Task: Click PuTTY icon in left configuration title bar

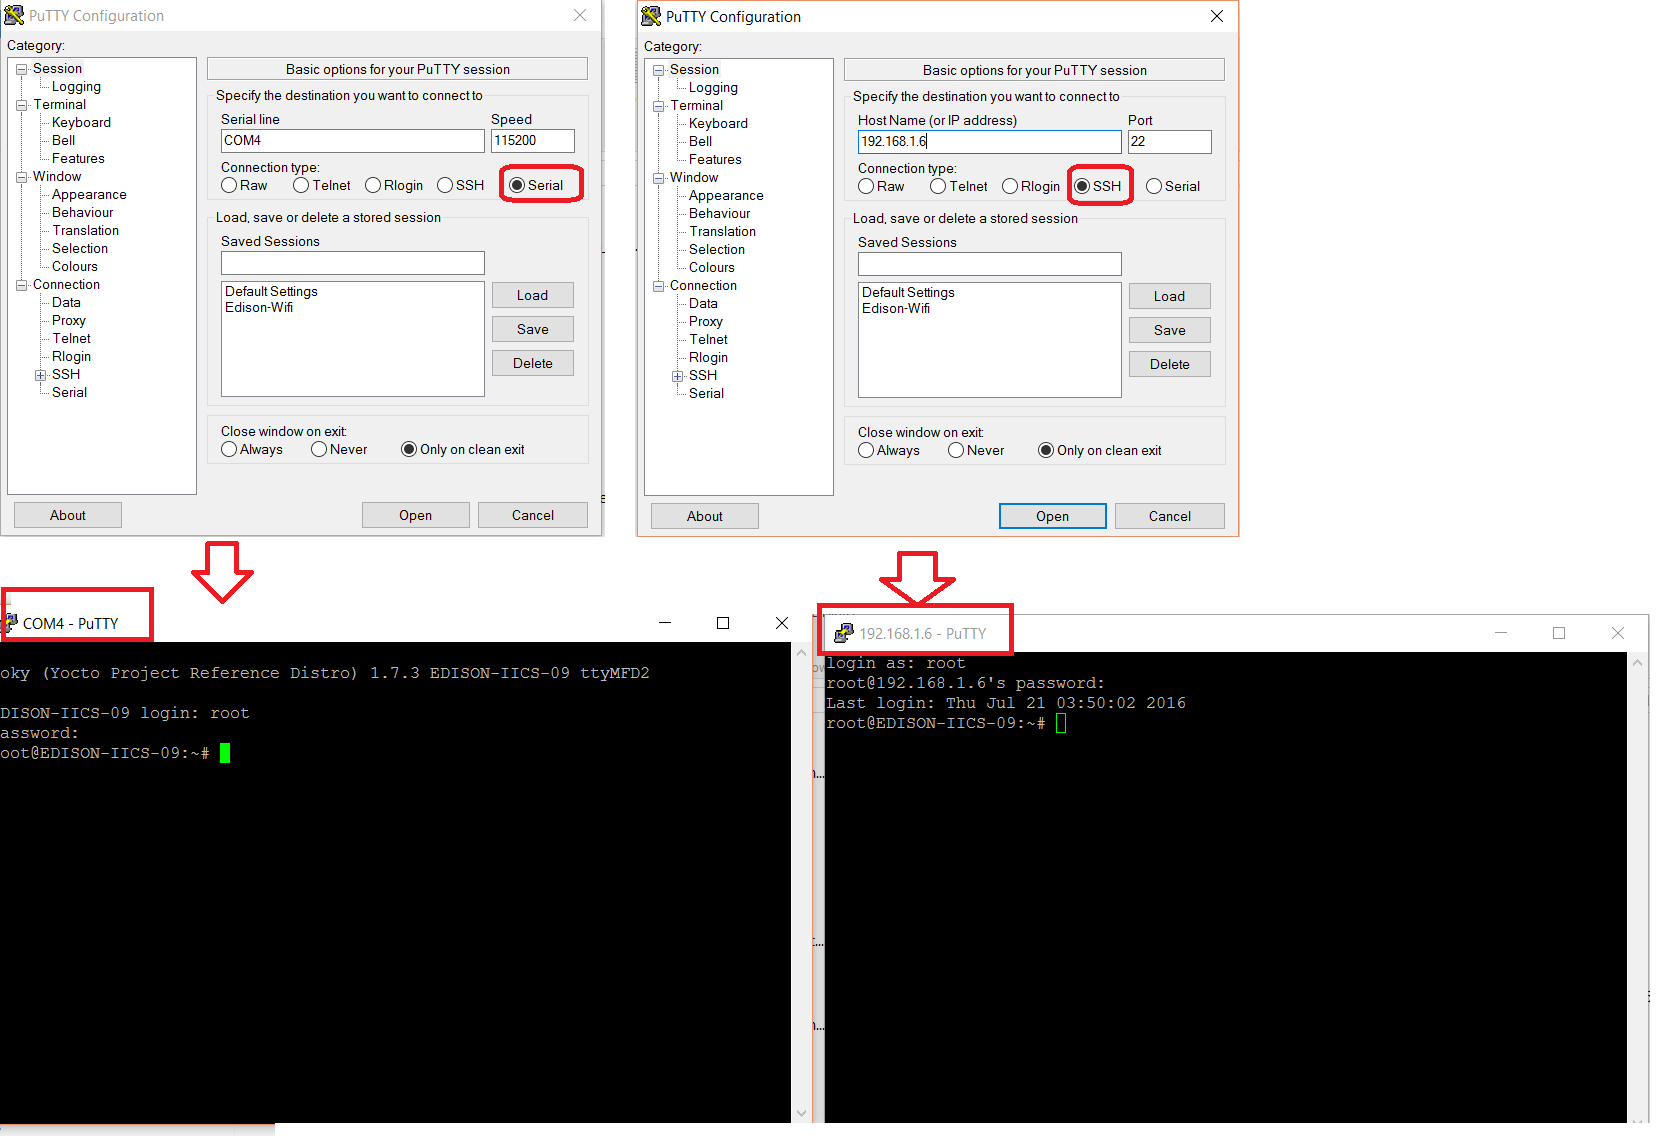Action: tap(13, 15)
